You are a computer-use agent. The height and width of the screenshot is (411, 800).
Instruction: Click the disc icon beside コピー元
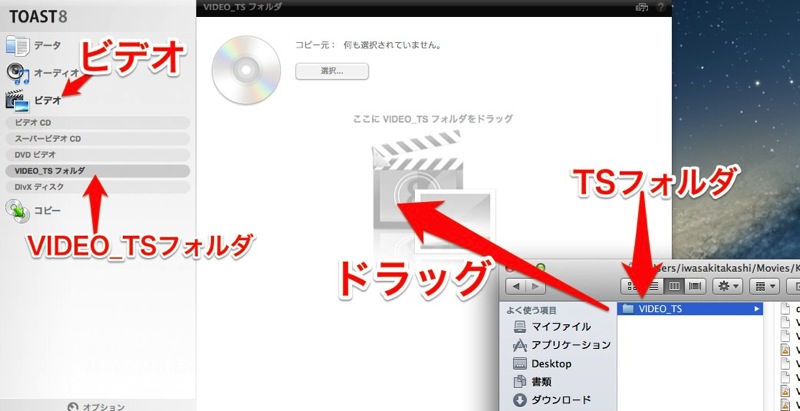pyautogui.click(x=246, y=70)
